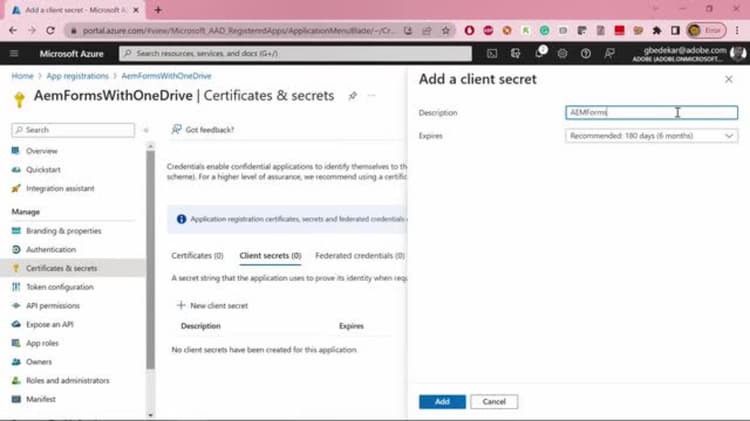Screen dimensions: 750x421
Task: Open App roles menu item
Action: pyautogui.click(x=42, y=343)
